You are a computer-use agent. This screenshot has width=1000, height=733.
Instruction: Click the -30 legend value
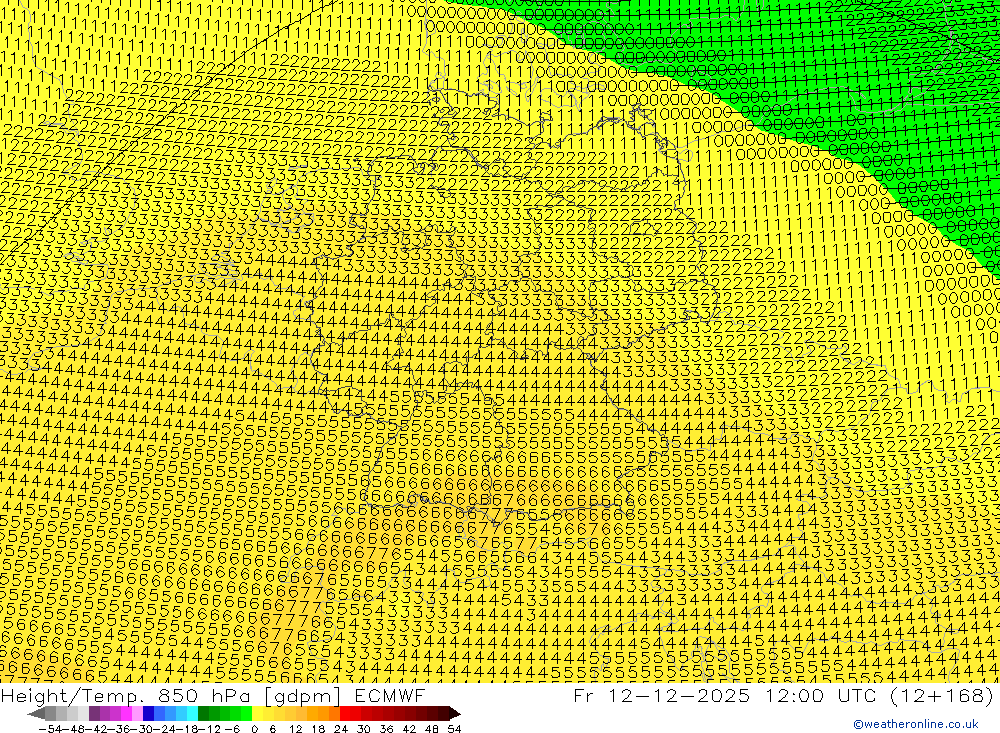[x=143, y=729]
